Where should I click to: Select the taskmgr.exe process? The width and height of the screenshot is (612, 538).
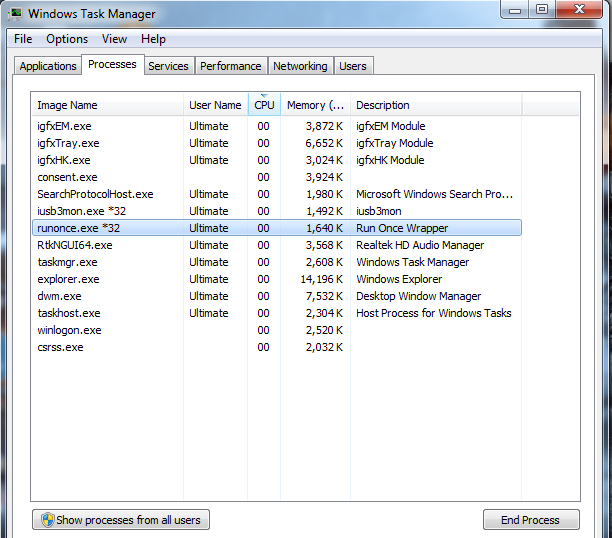click(x=277, y=262)
